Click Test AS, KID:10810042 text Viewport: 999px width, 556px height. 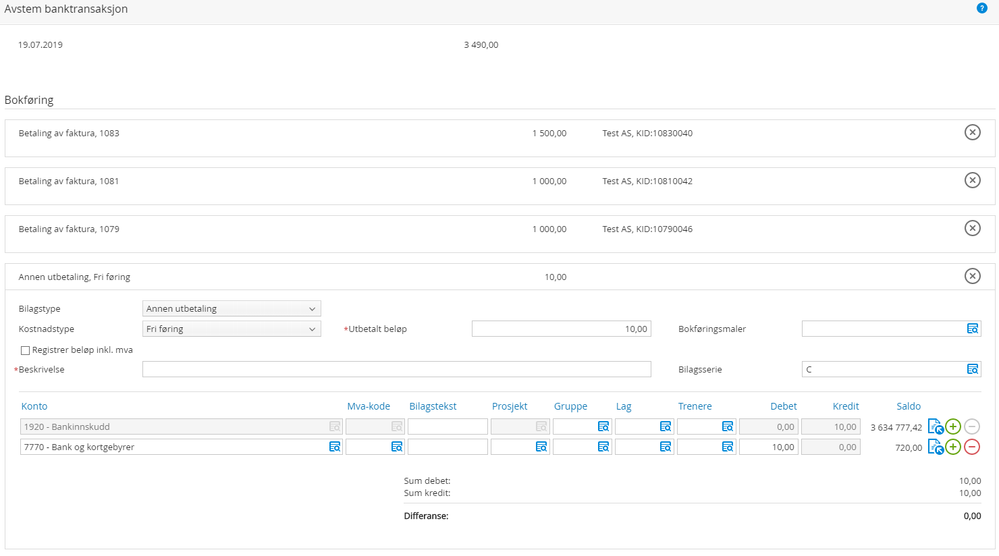coord(647,181)
